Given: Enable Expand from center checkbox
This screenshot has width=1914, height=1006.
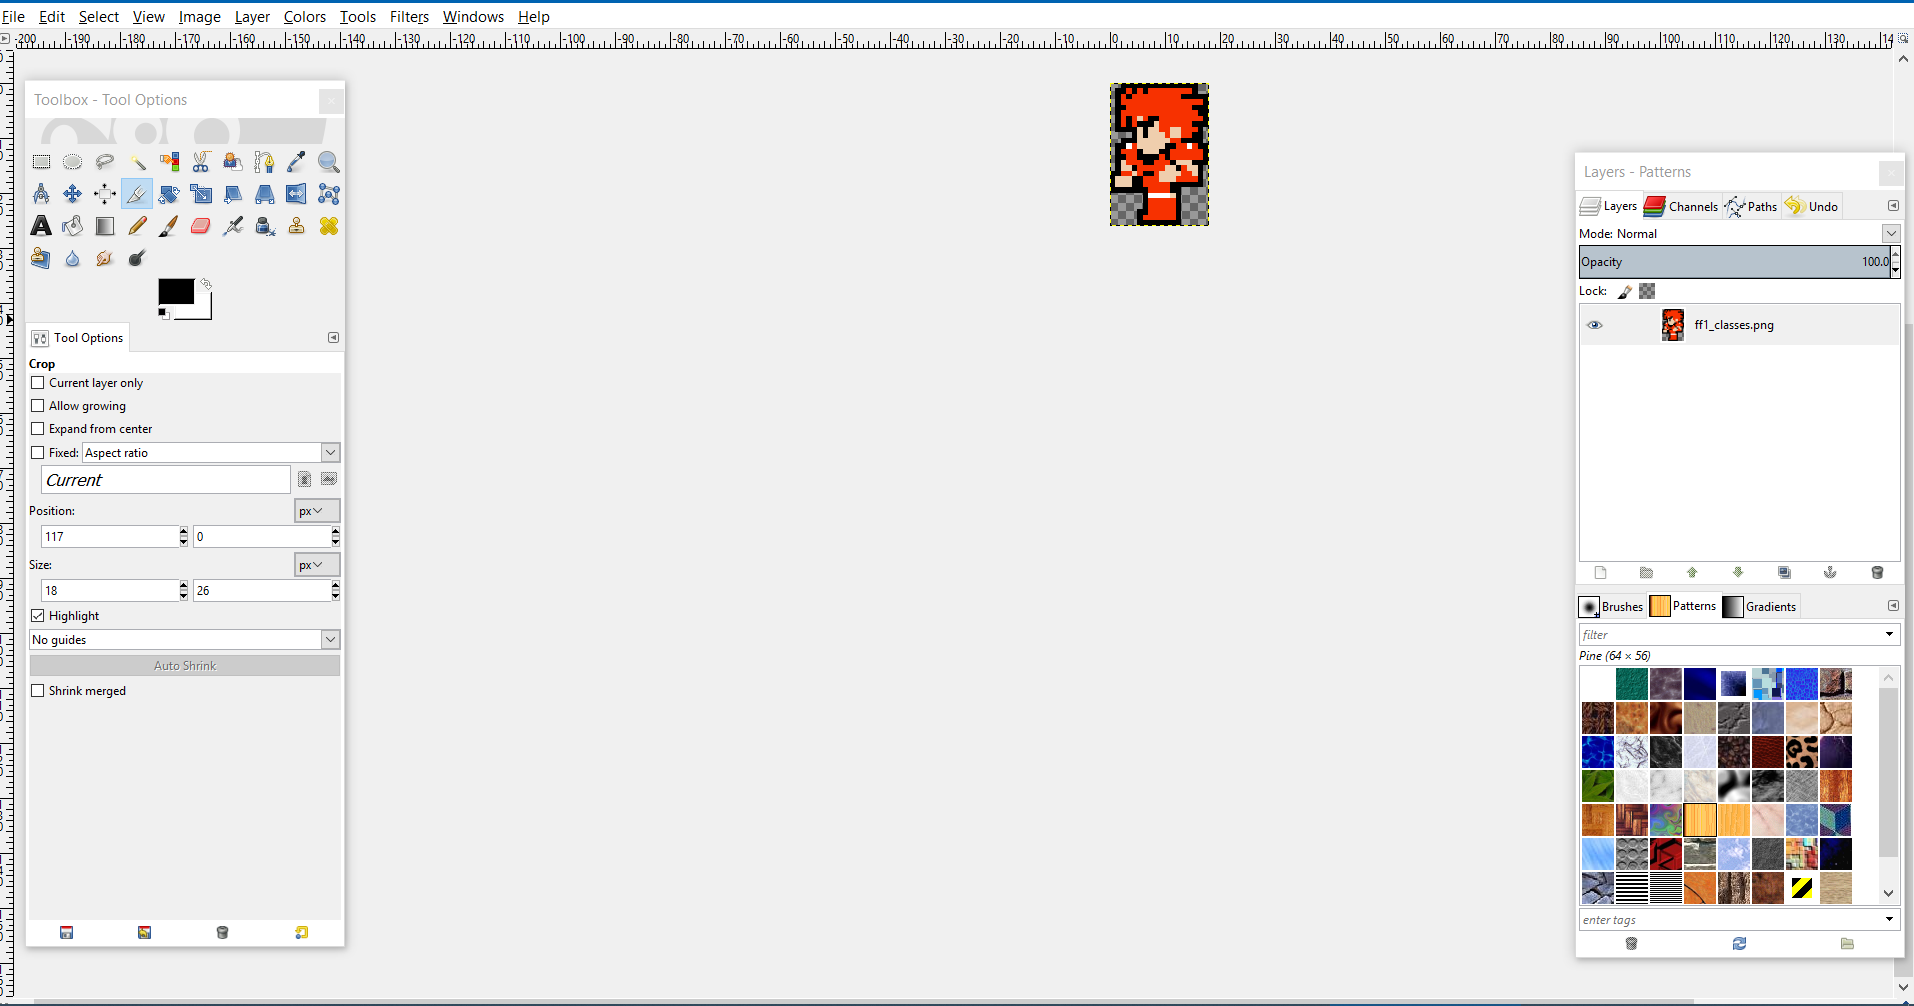Looking at the screenshot, I should [38, 429].
